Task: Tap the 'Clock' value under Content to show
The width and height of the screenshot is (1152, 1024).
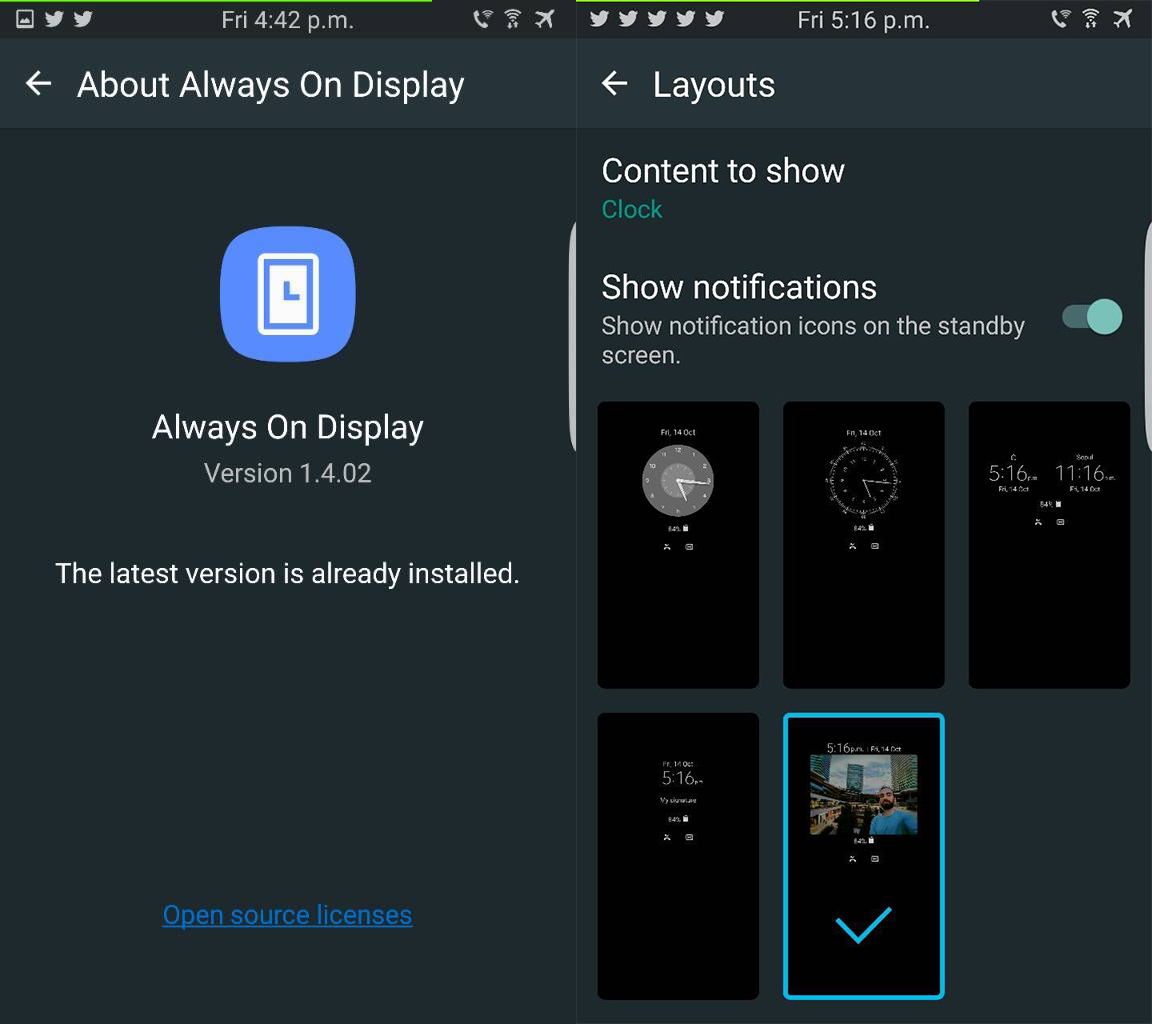Action: [632, 209]
